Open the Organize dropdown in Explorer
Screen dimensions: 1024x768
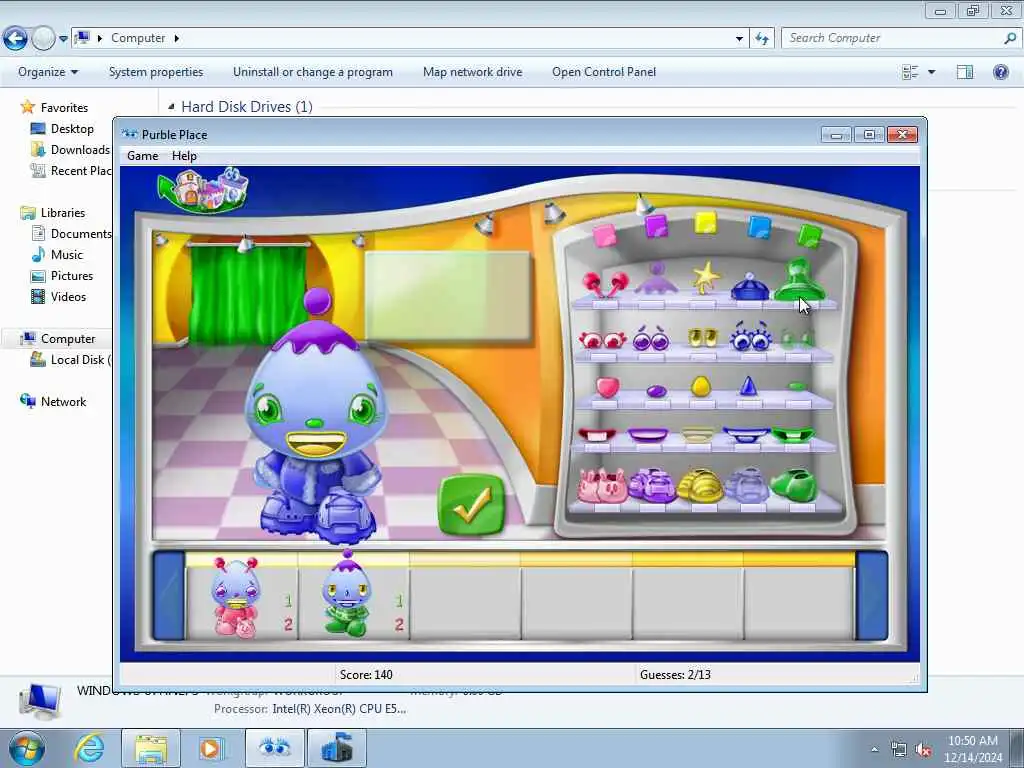(48, 72)
